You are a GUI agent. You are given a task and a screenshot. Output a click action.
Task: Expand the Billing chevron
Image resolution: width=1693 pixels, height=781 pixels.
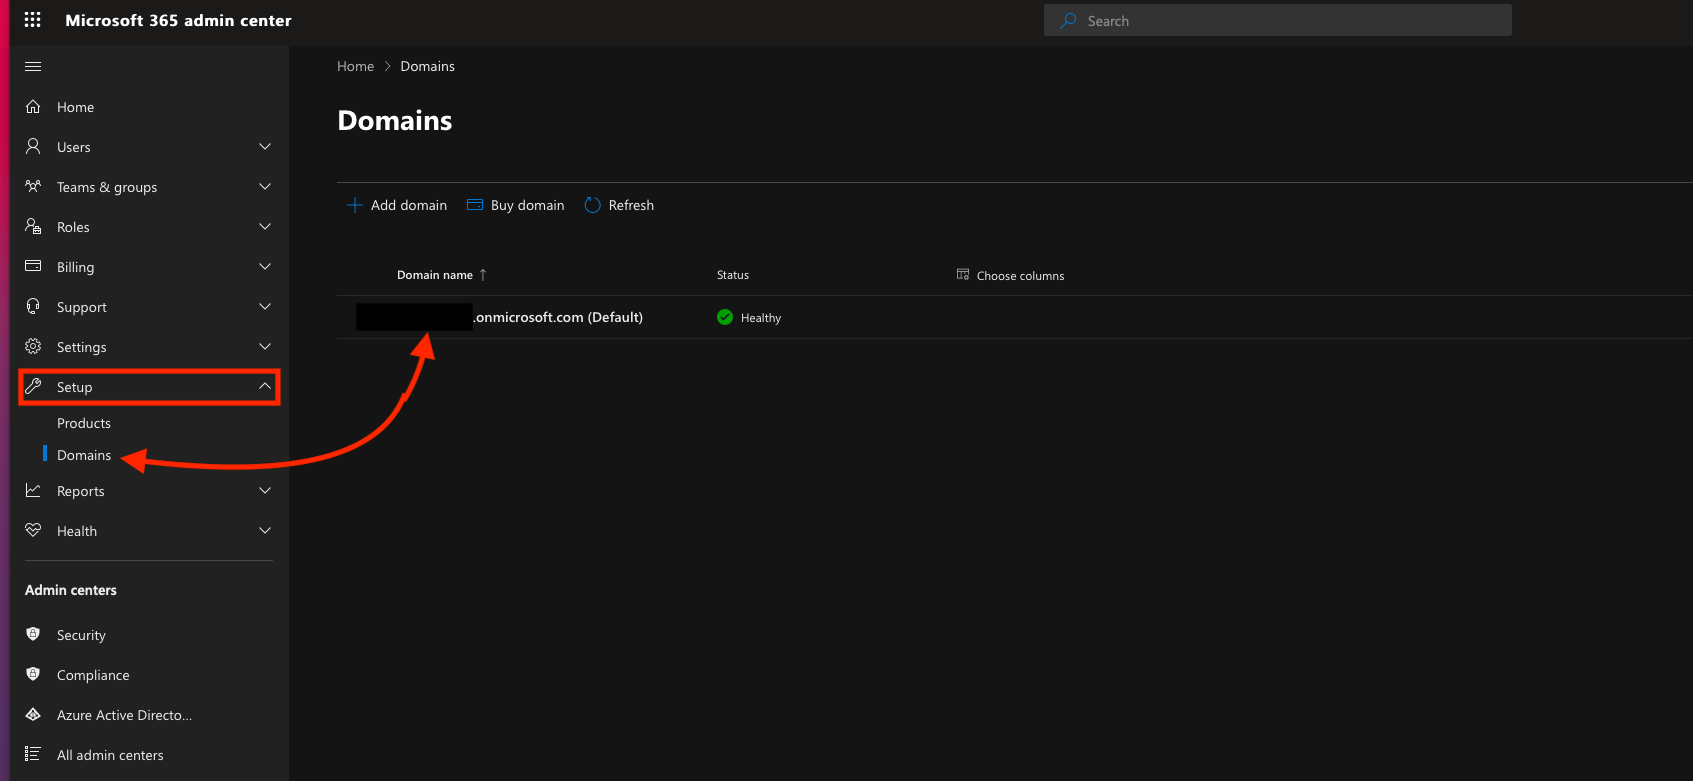pyautogui.click(x=265, y=266)
